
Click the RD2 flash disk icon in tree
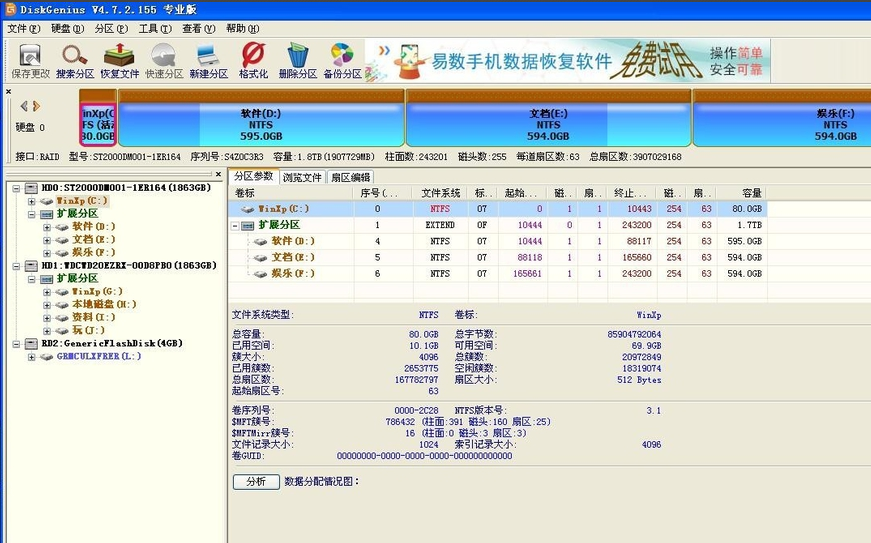[32, 344]
